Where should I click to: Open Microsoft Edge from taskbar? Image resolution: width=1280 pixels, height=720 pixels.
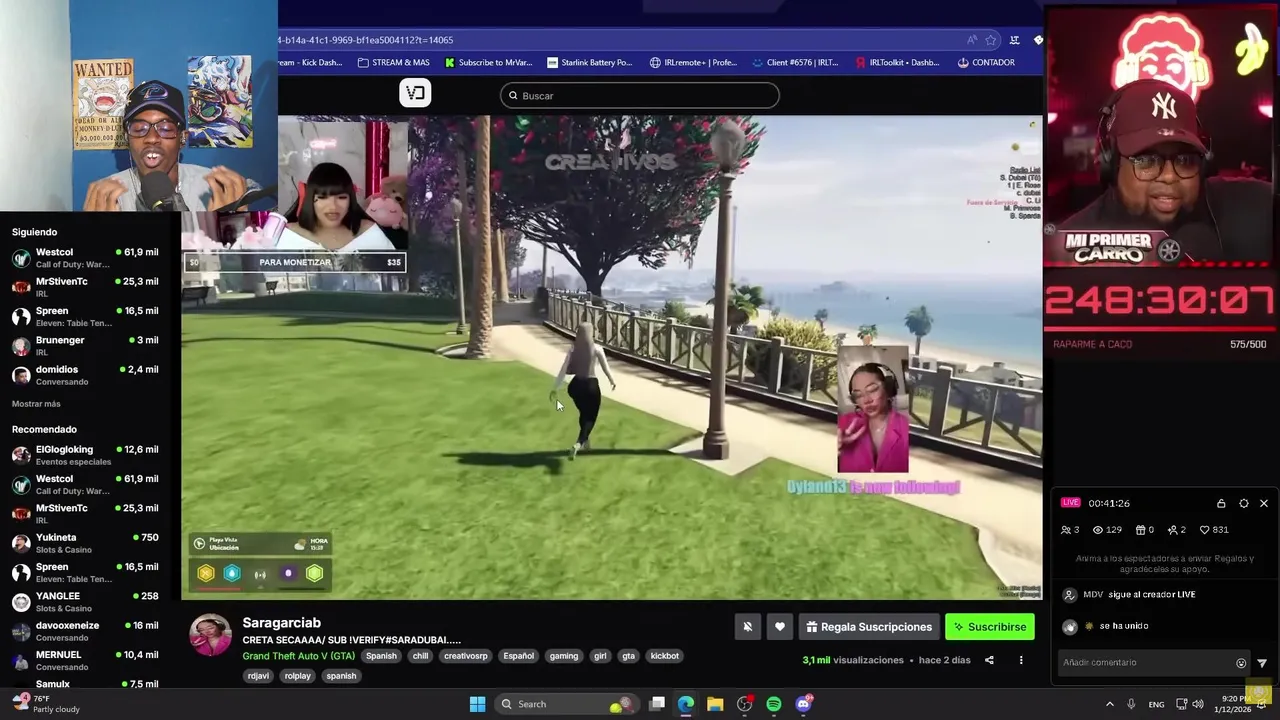[x=686, y=704]
